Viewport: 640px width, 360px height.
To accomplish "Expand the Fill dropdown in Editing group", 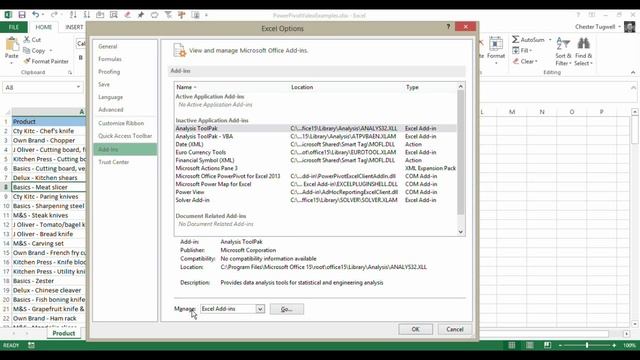I will coord(530,51).
